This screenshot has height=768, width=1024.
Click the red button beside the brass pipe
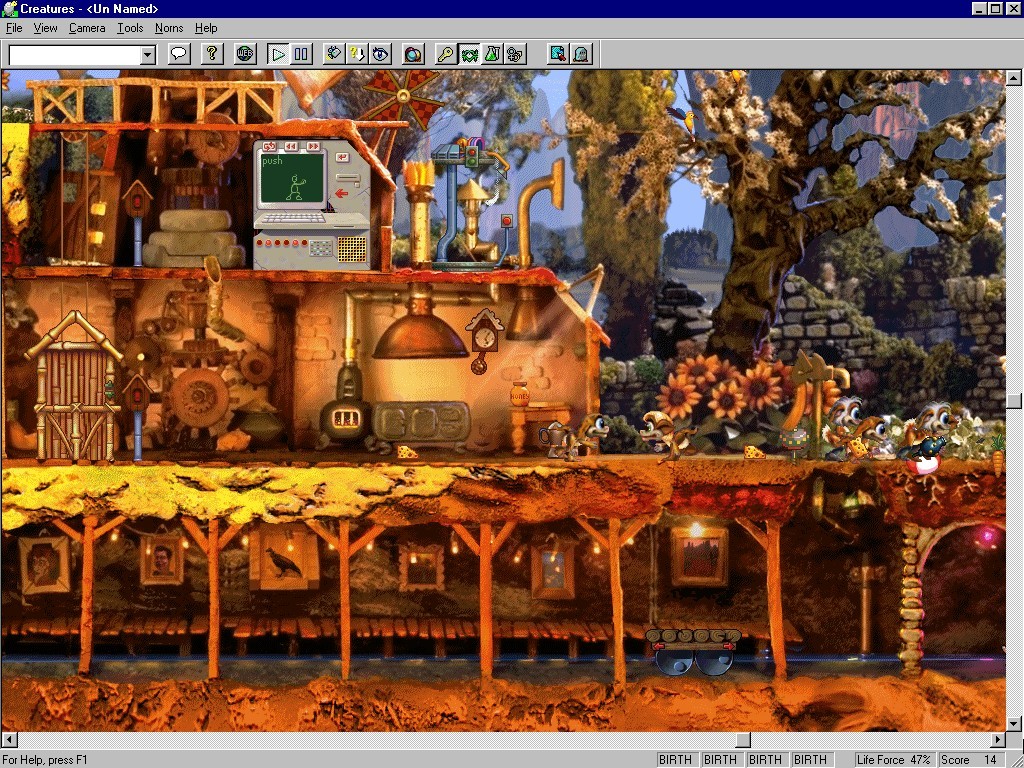pyautogui.click(x=506, y=221)
